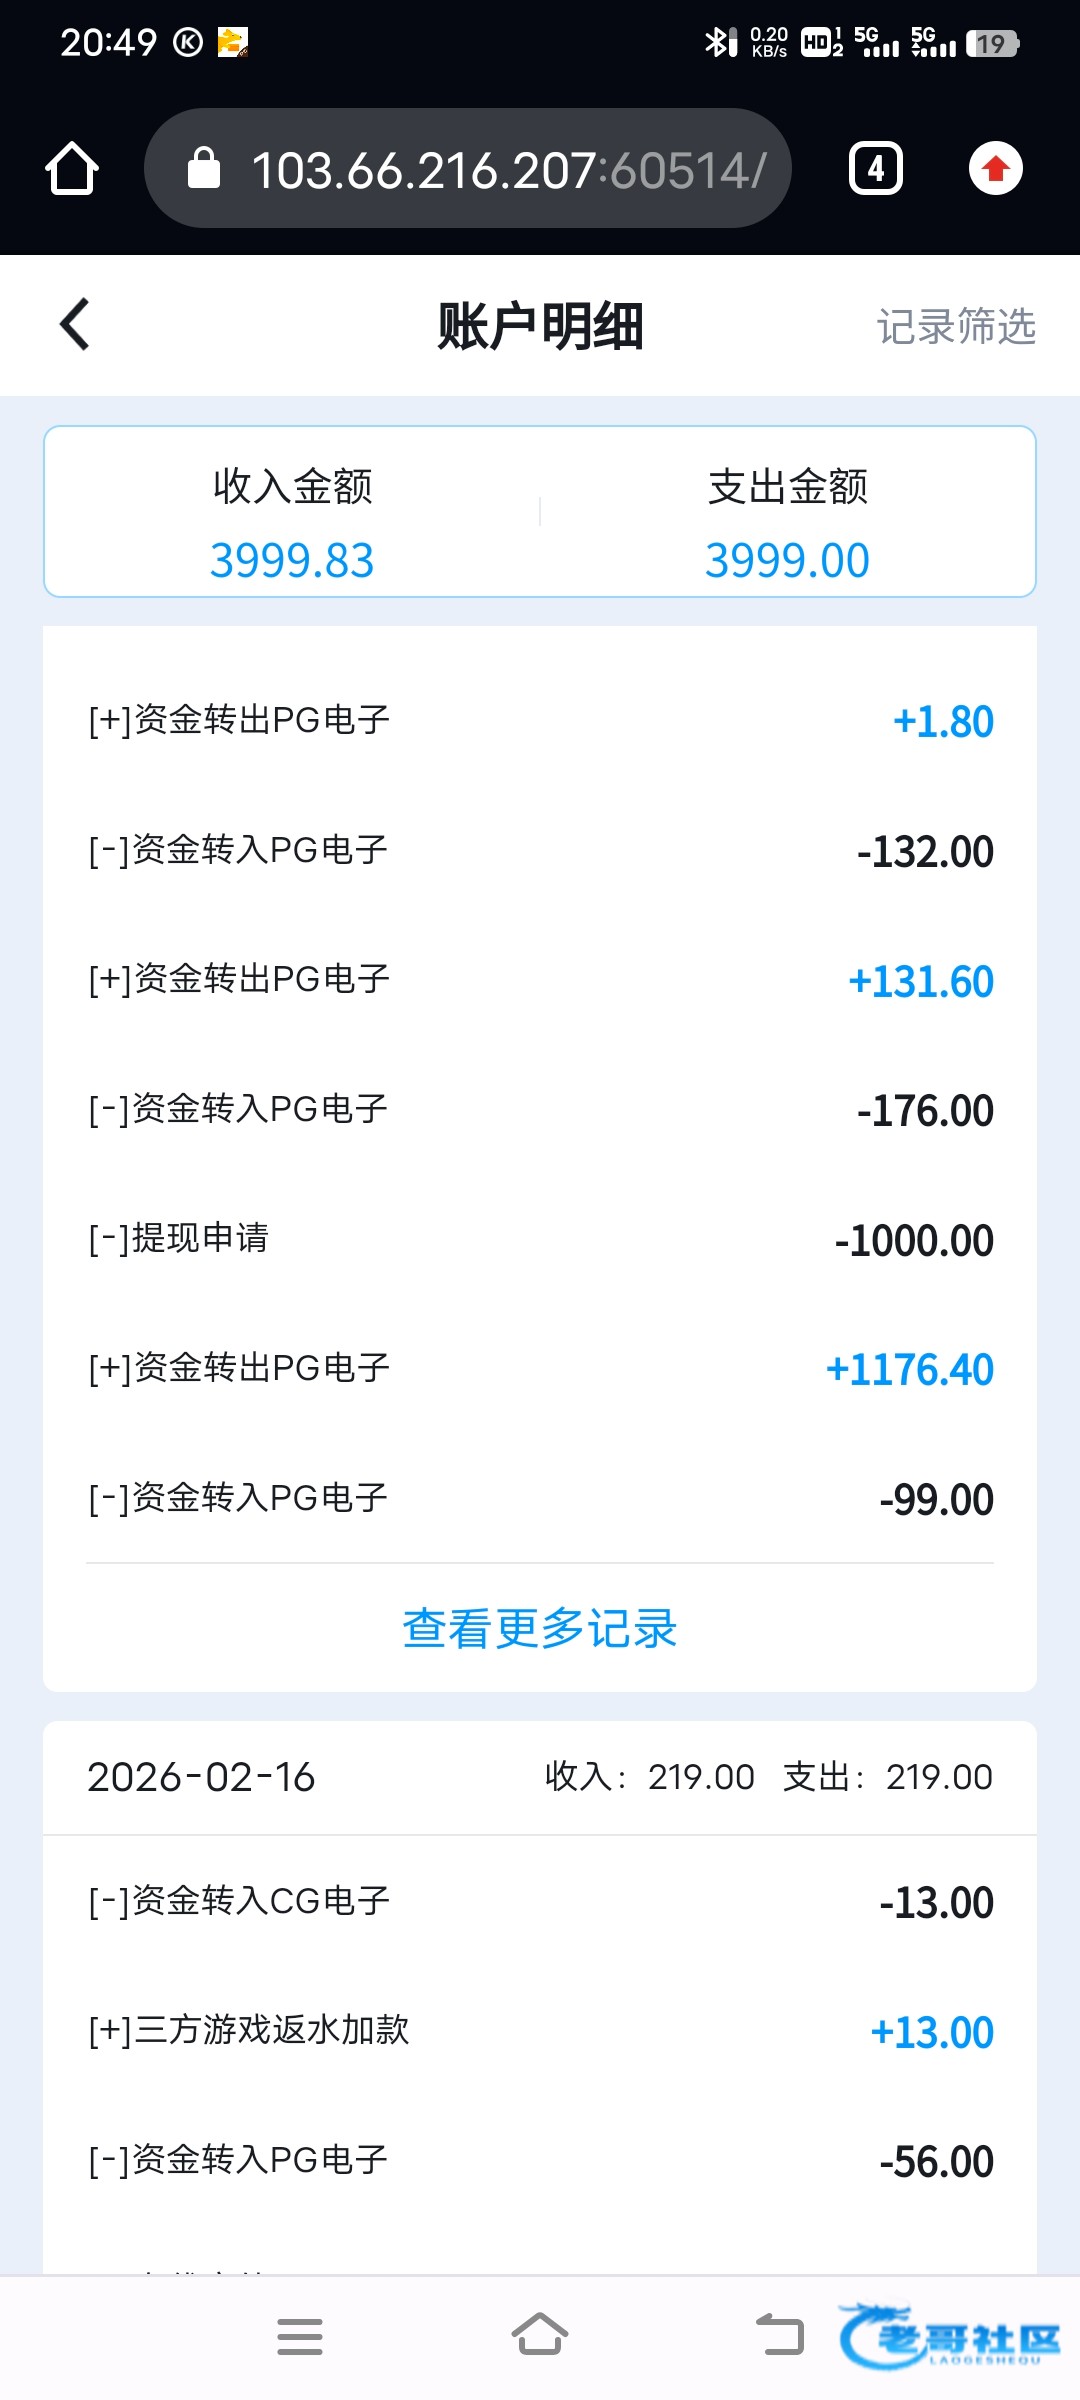Viewport: 1080px width, 2400px height.
Task: Open 记录筛选 record filter
Action: point(956,326)
